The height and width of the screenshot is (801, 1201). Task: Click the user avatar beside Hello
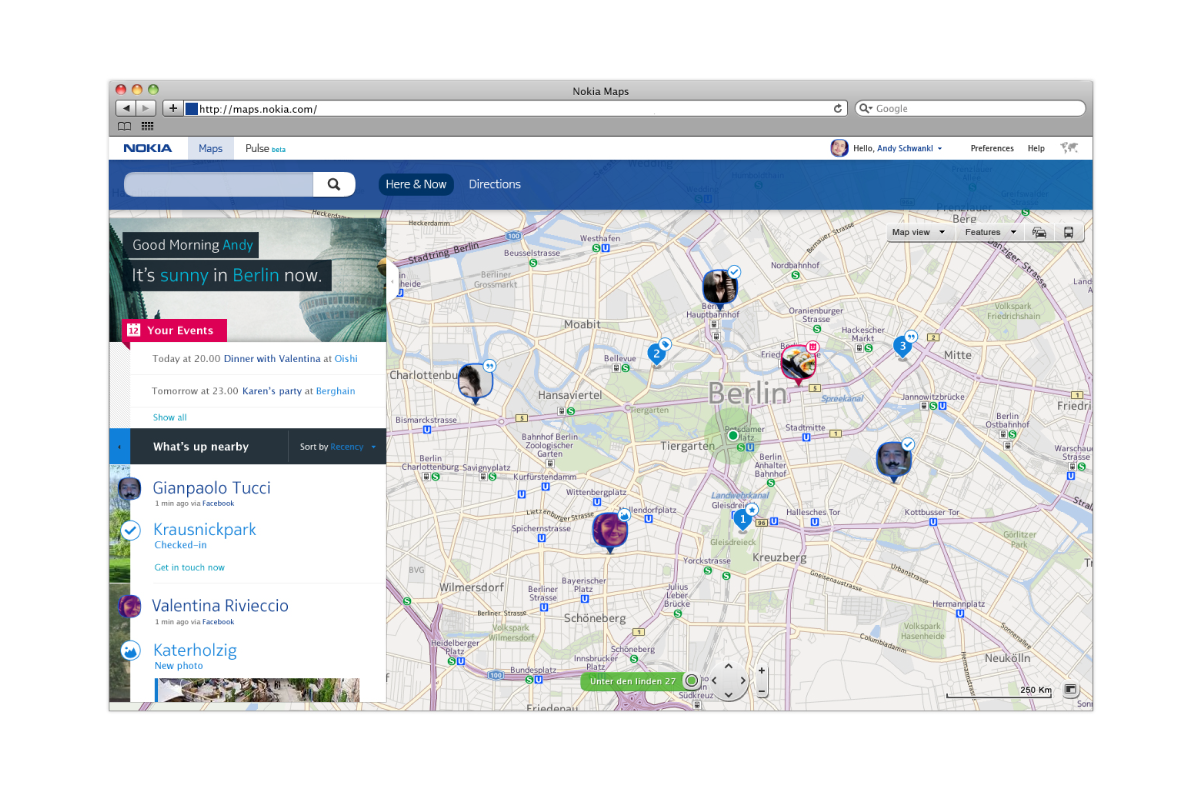pyautogui.click(x=839, y=148)
